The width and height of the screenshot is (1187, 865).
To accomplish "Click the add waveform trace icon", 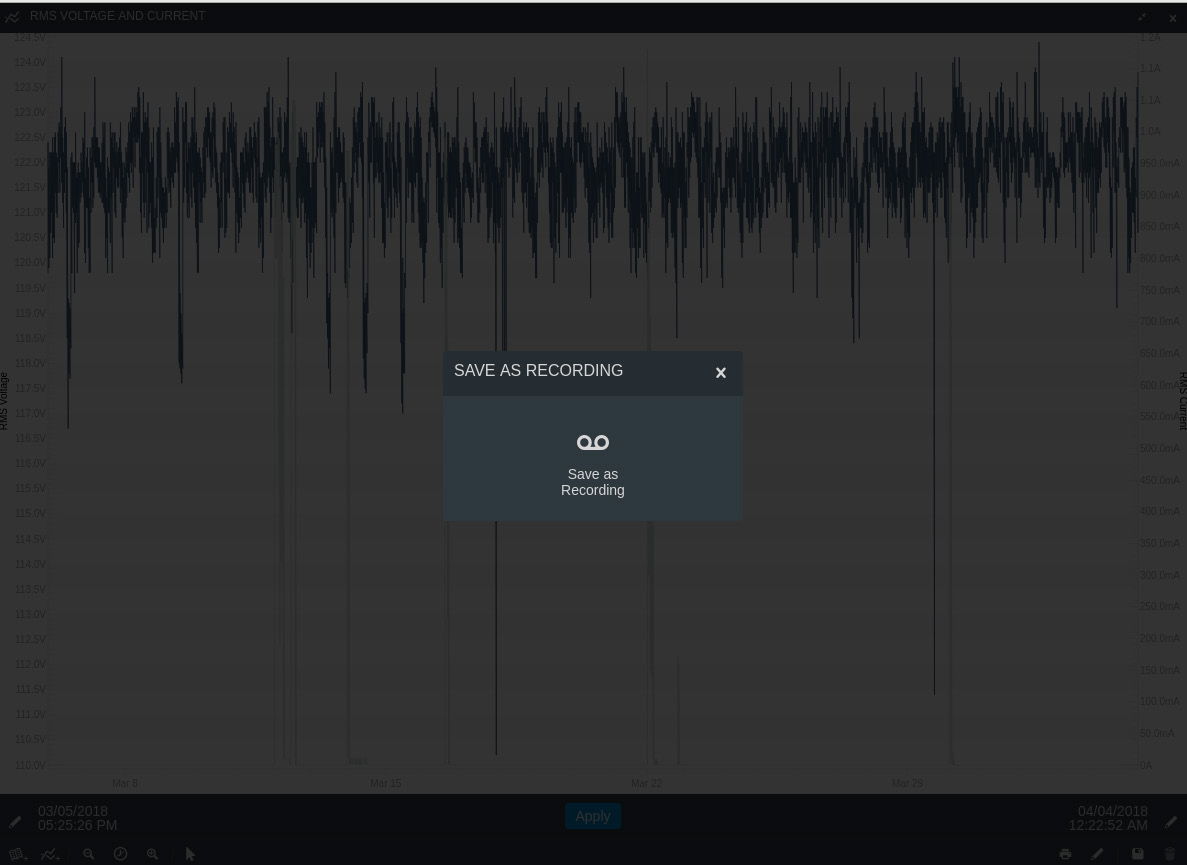I will click(x=50, y=854).
